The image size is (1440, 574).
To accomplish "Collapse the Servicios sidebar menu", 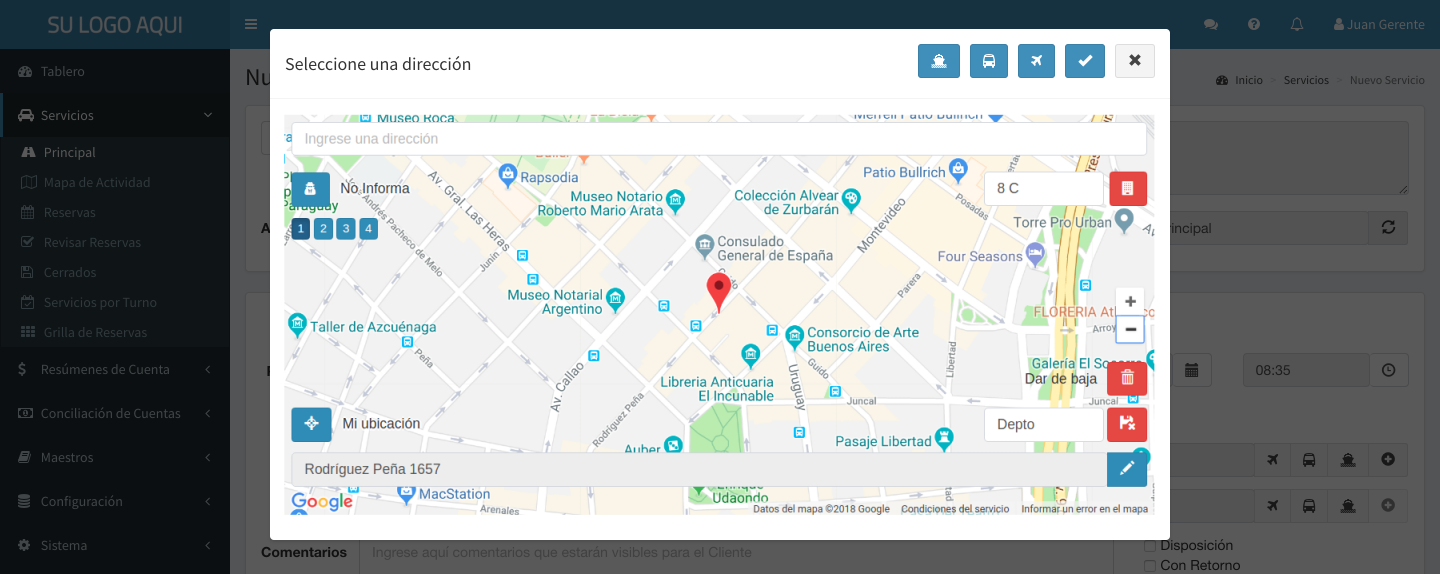I will [x=115, y=115].
